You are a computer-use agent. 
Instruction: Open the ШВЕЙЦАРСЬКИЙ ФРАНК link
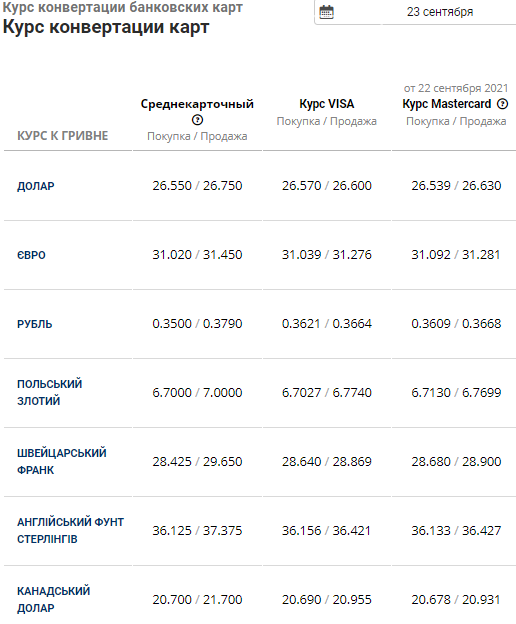click(x=62, y=461)
